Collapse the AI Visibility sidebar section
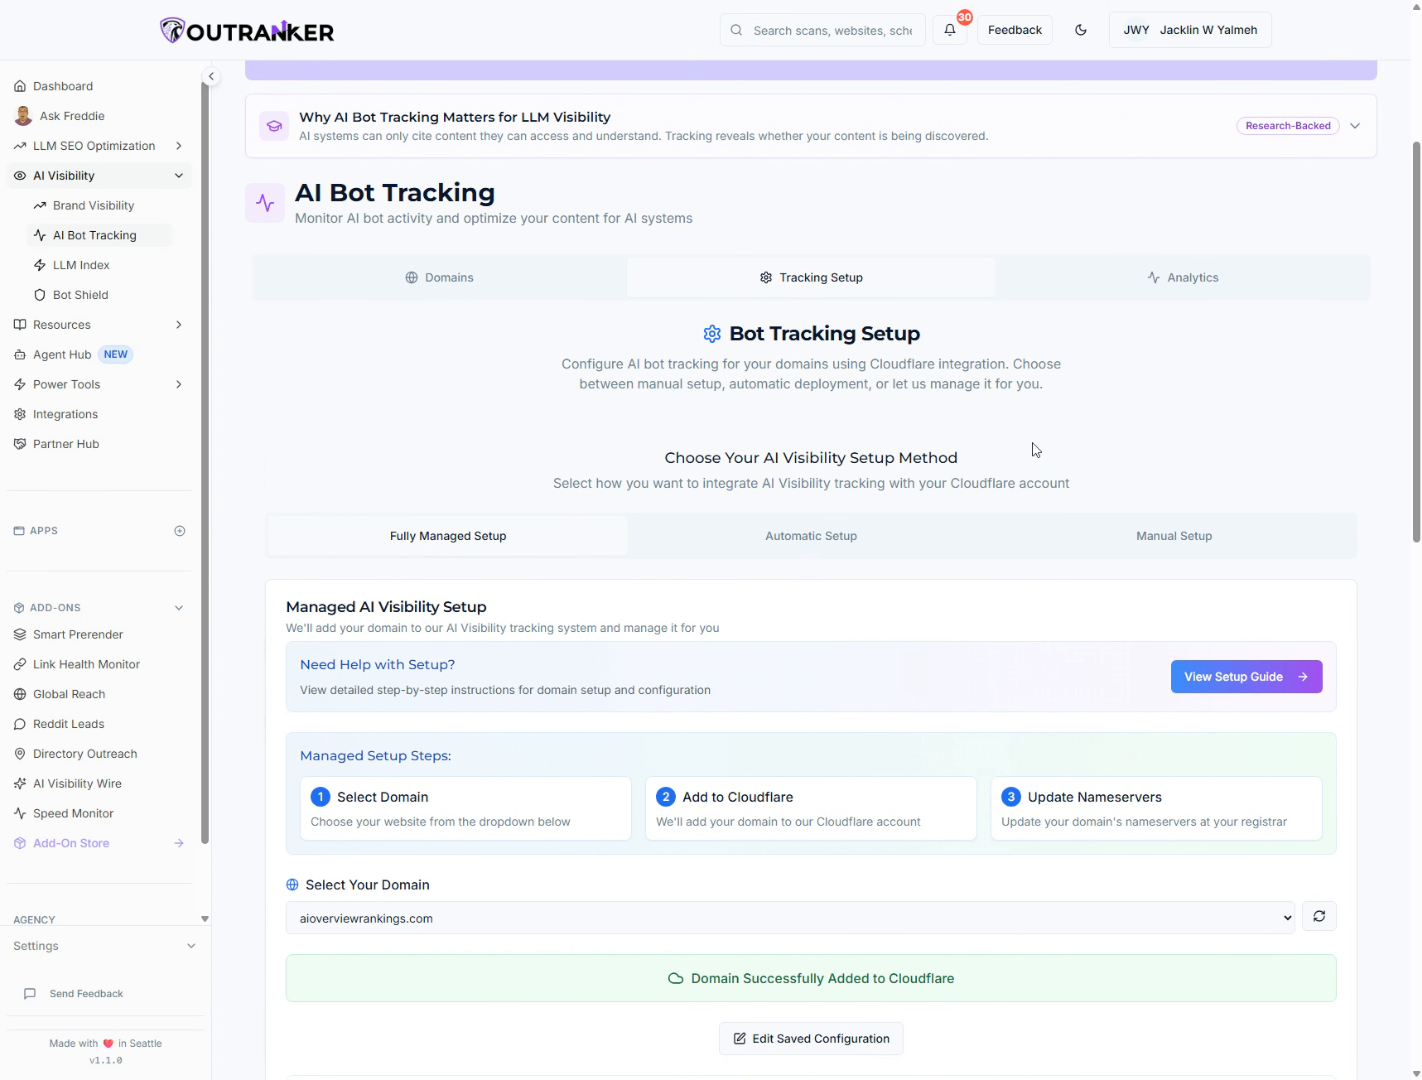The image size is (1422, 1080). (x=179, y=176)
